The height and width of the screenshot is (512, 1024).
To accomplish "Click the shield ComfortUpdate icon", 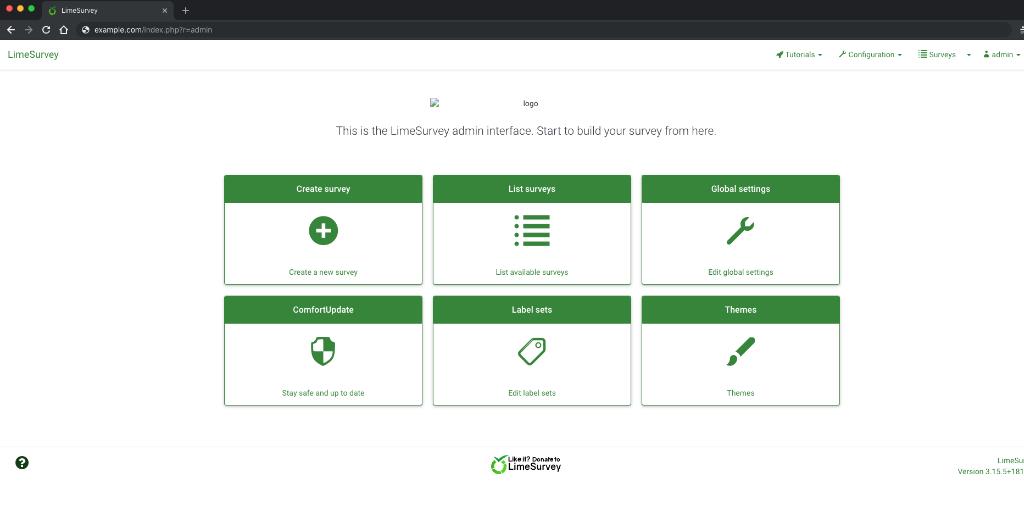I will point(323,351).
